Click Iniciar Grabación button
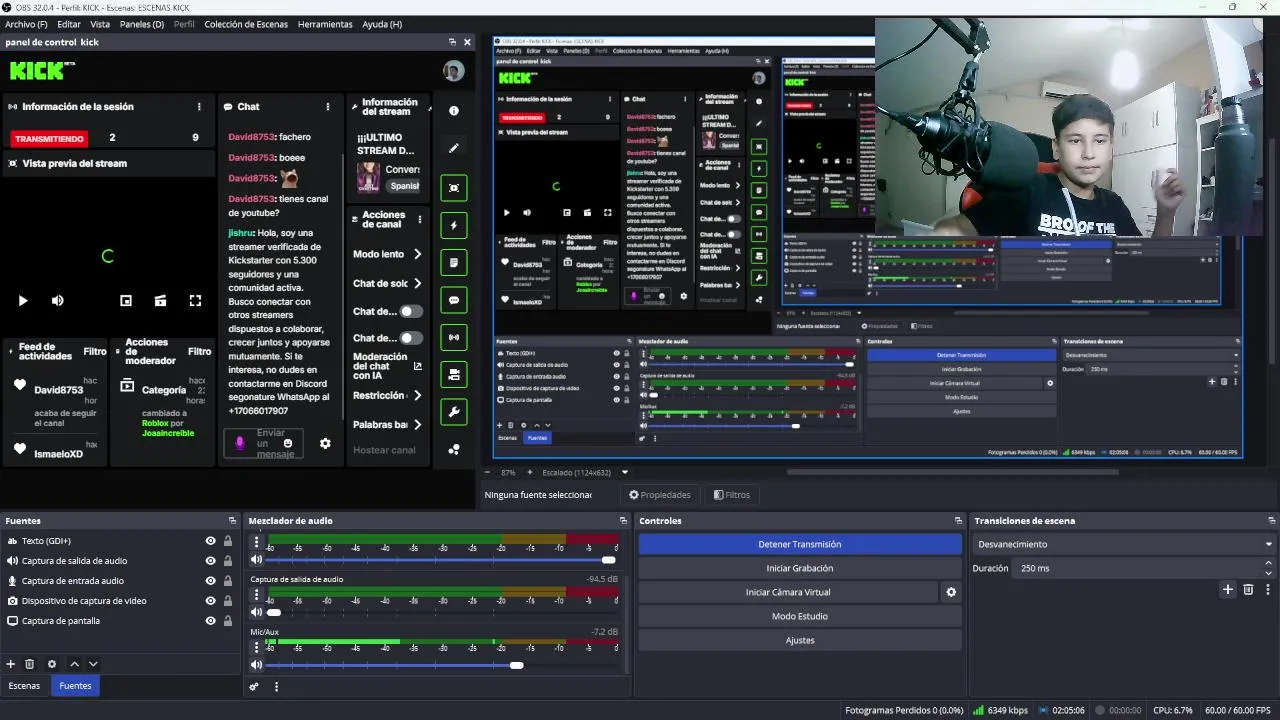The width and height of the screenshot is (1280, 720). pos(800,568)
